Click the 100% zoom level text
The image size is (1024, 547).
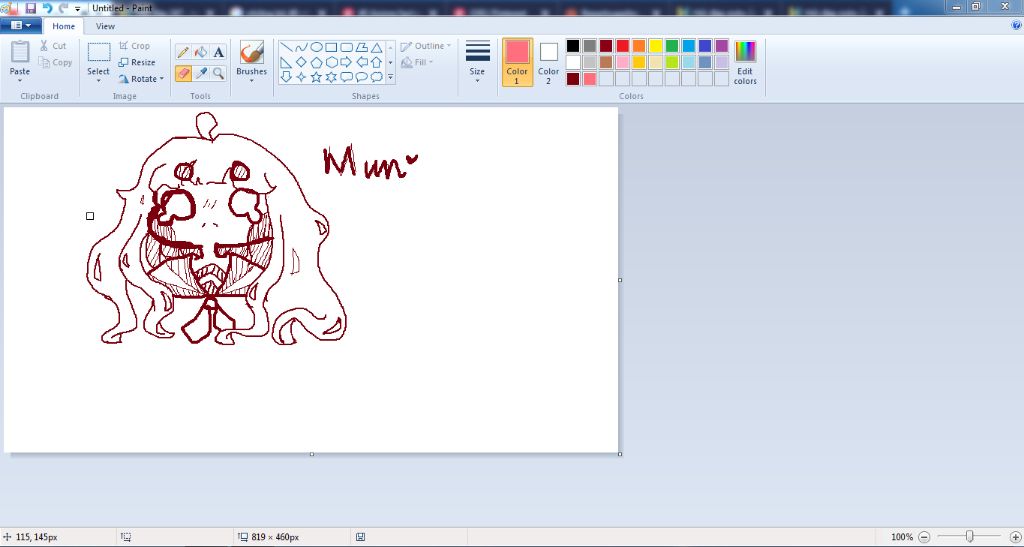[902, 537]
